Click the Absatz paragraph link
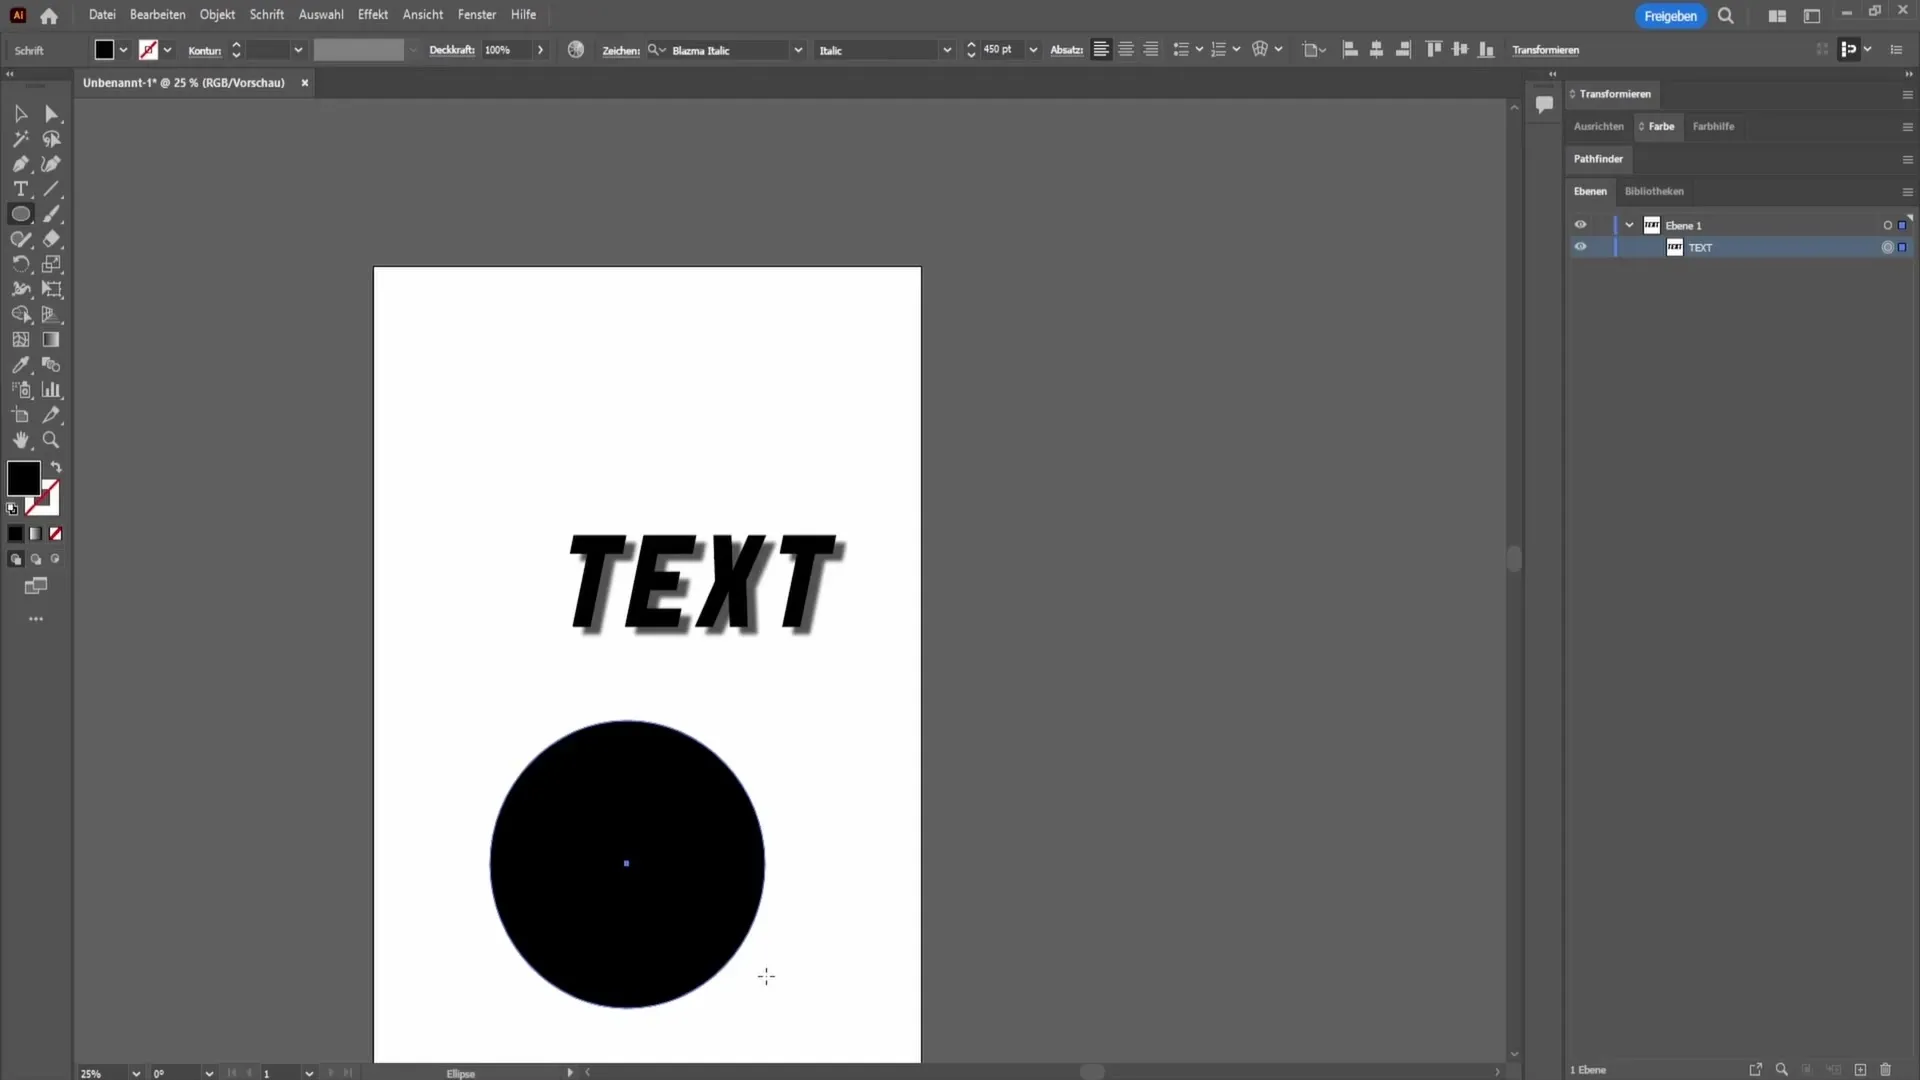1920x1080 pixels. coord(1066,50)
